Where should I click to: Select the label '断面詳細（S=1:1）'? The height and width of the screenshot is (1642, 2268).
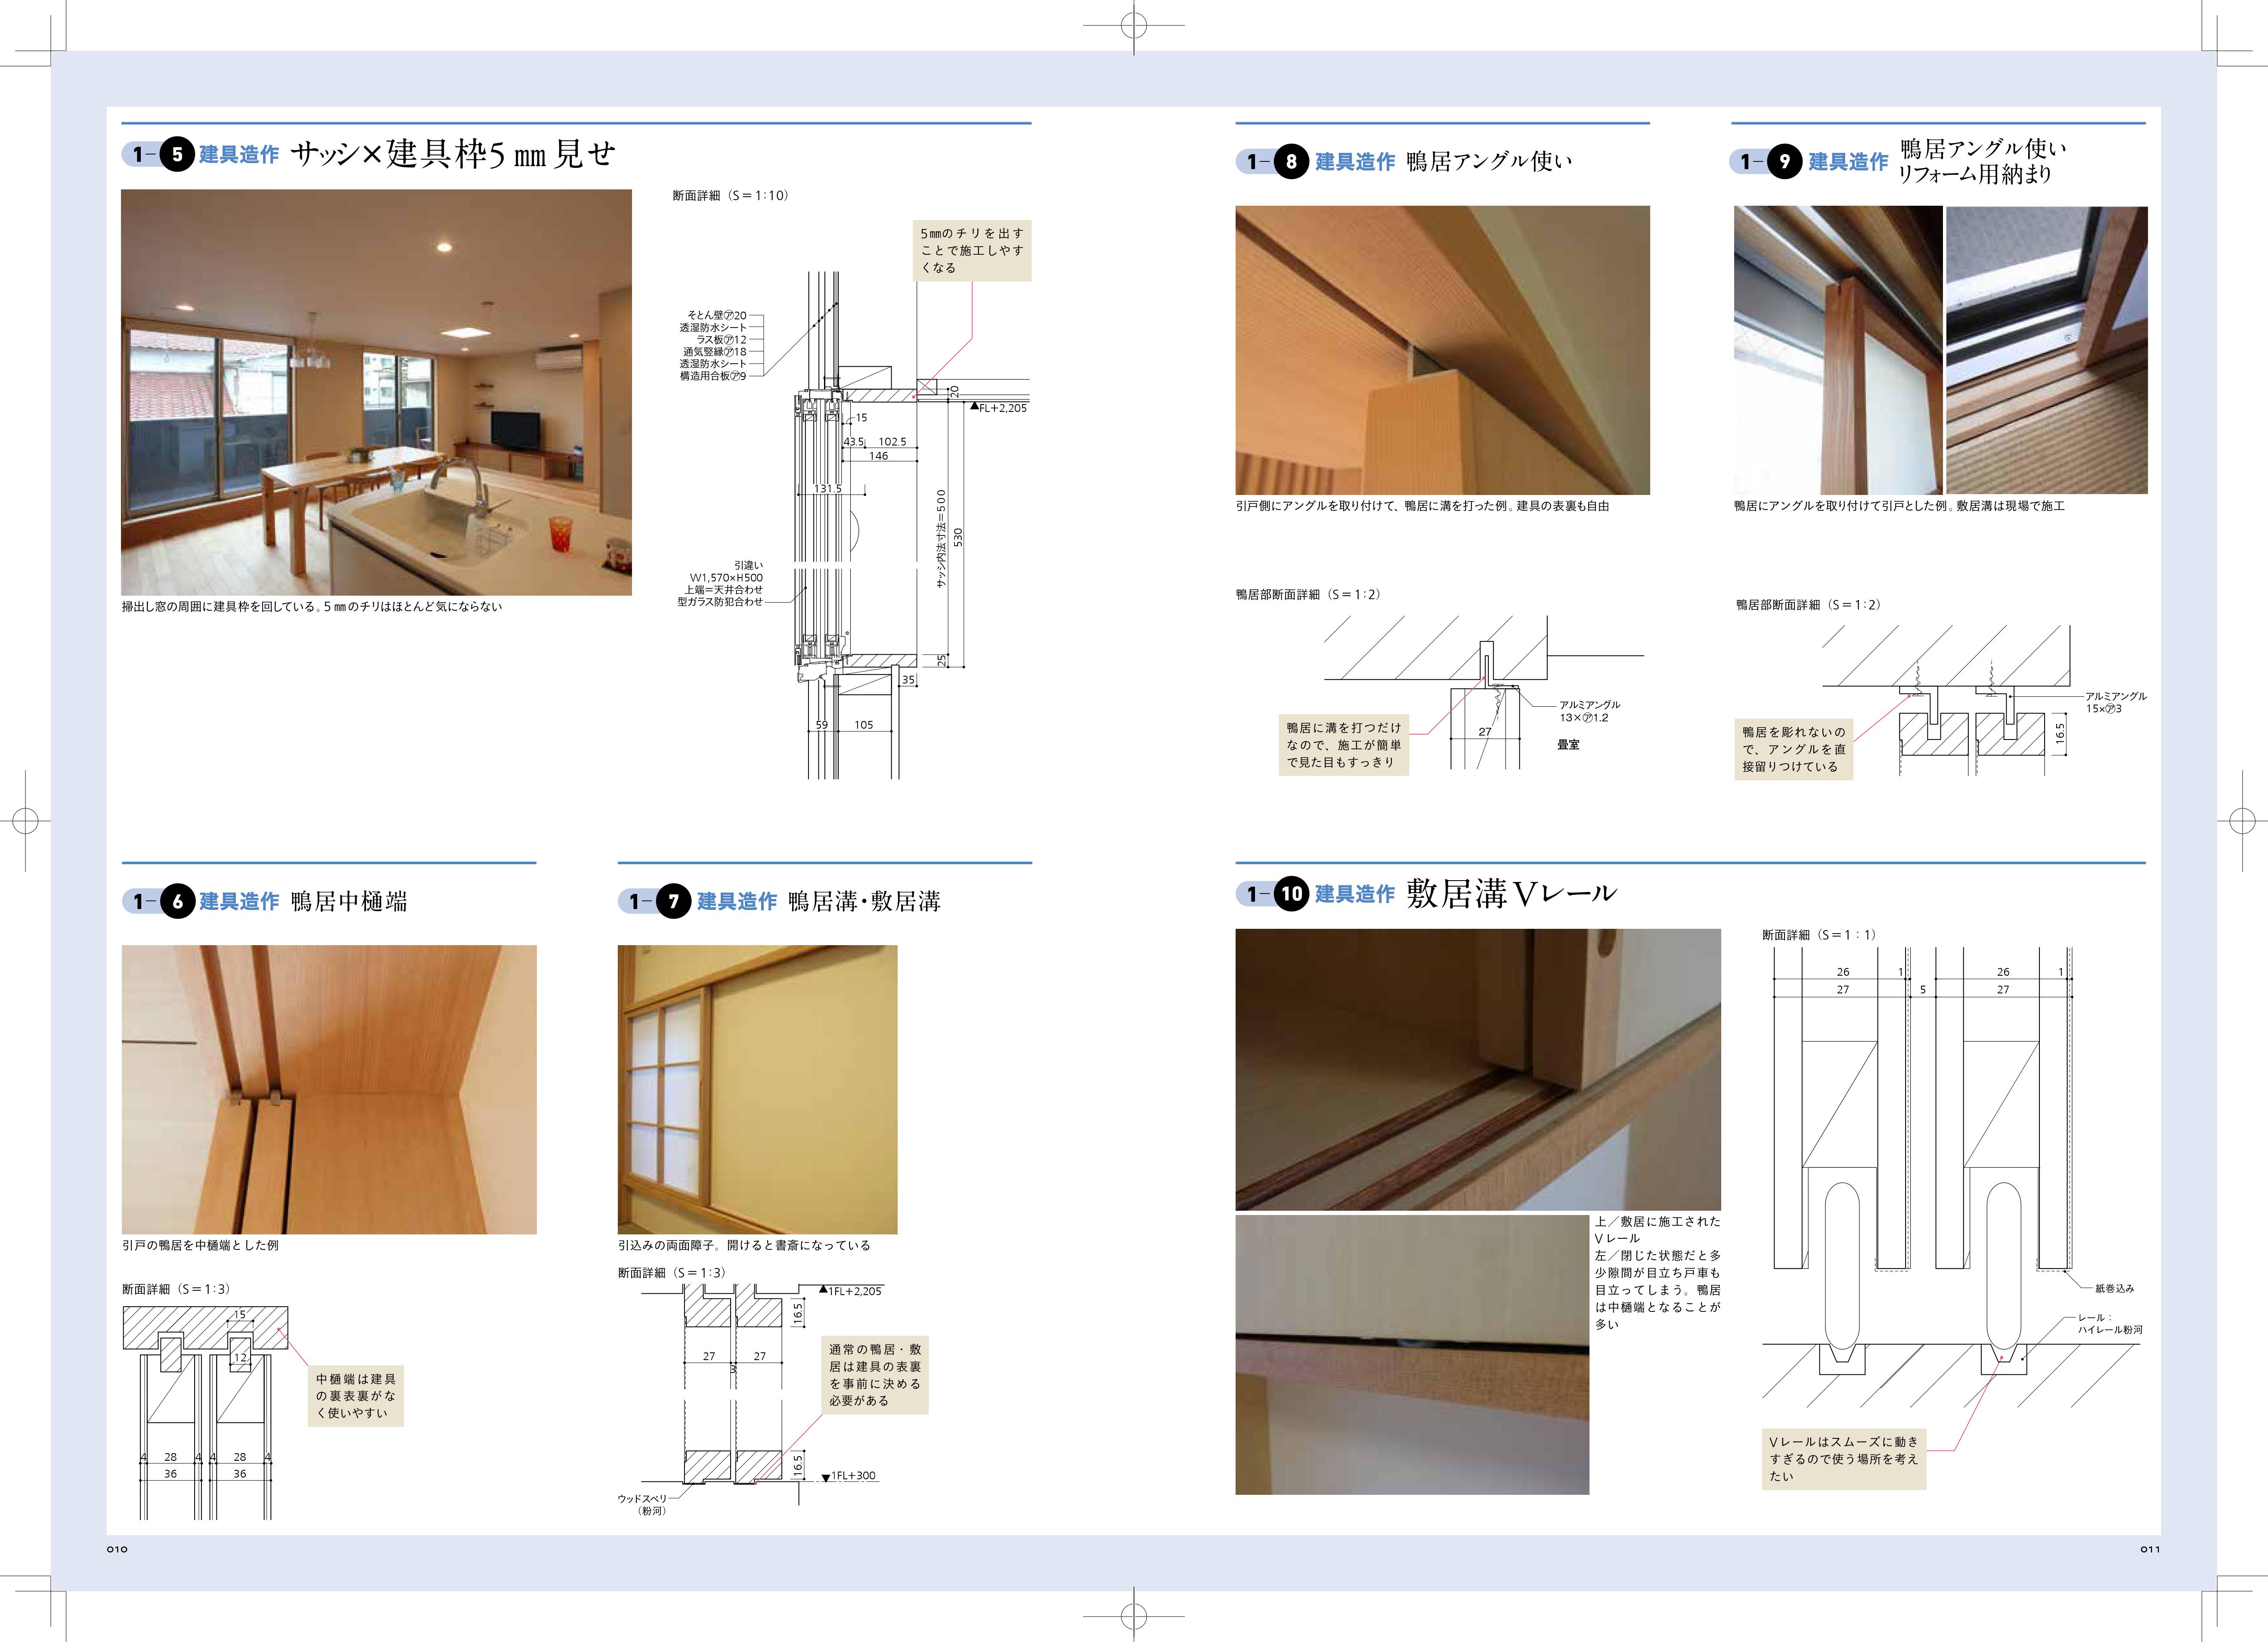[x=1819, y=935]
